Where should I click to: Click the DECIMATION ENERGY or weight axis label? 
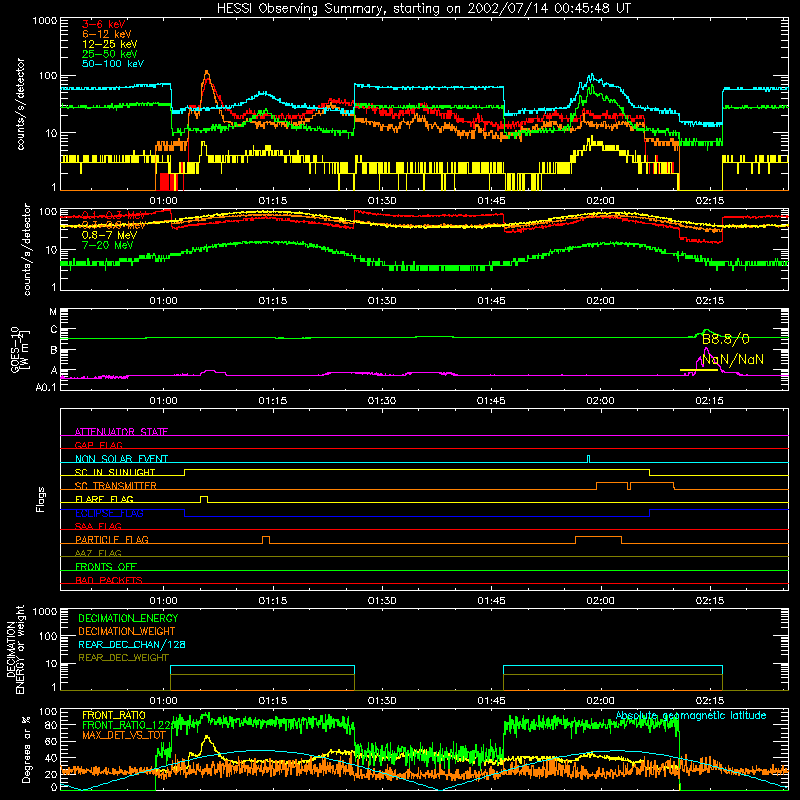[x=15, y=650]
